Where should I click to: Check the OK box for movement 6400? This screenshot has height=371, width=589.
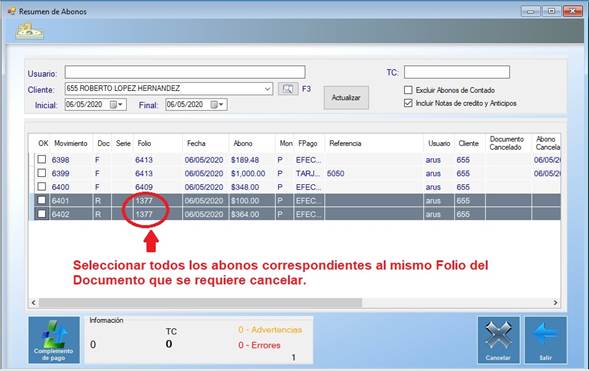pos(42,187)
